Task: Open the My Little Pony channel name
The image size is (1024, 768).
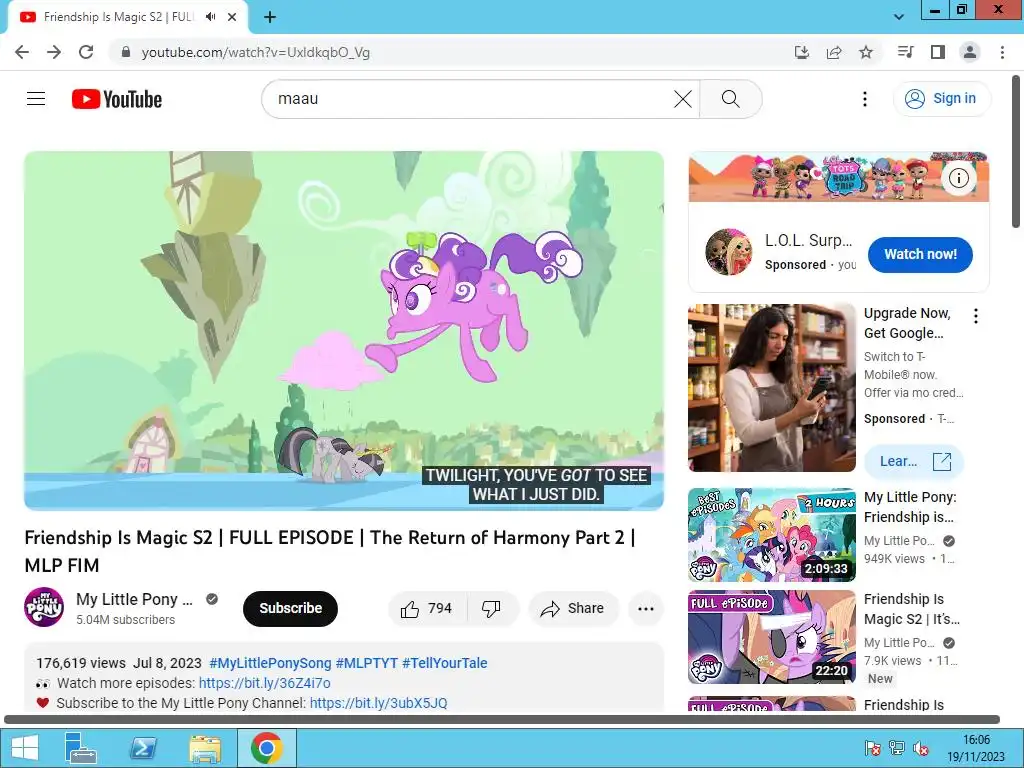Action: [135, 599]
